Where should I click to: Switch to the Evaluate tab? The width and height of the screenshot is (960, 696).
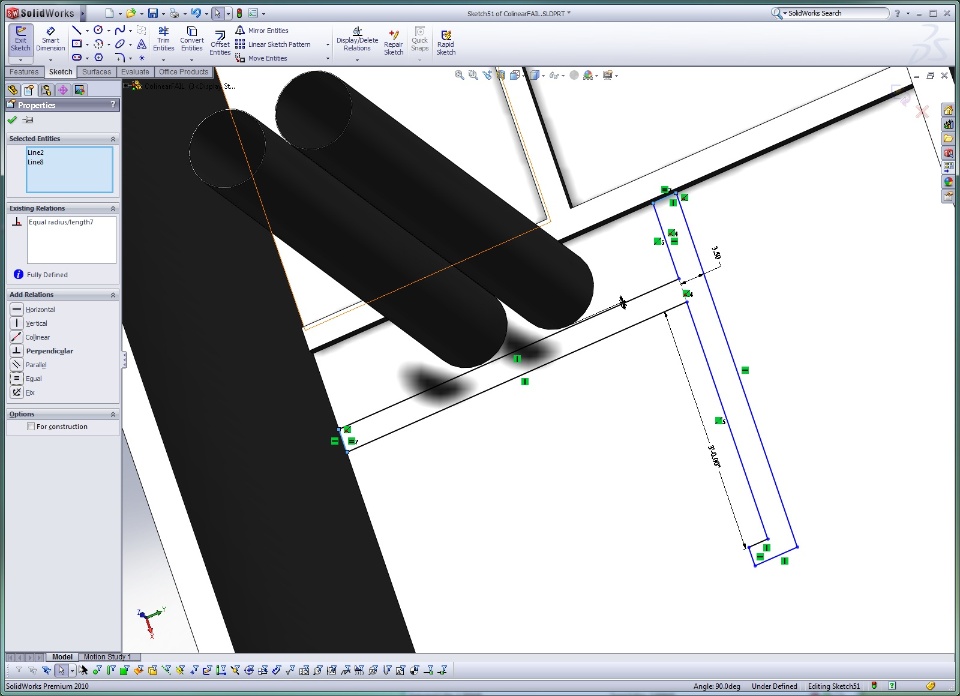135,72
